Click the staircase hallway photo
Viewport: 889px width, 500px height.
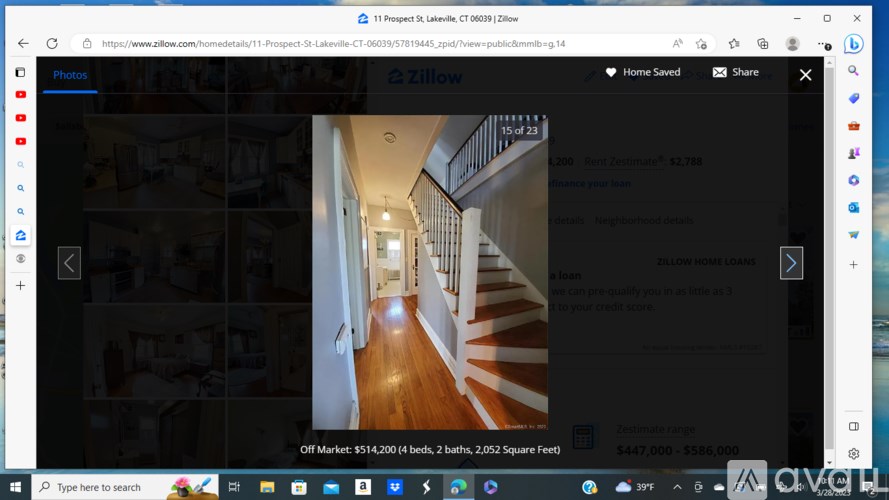(x=430, y=272)
